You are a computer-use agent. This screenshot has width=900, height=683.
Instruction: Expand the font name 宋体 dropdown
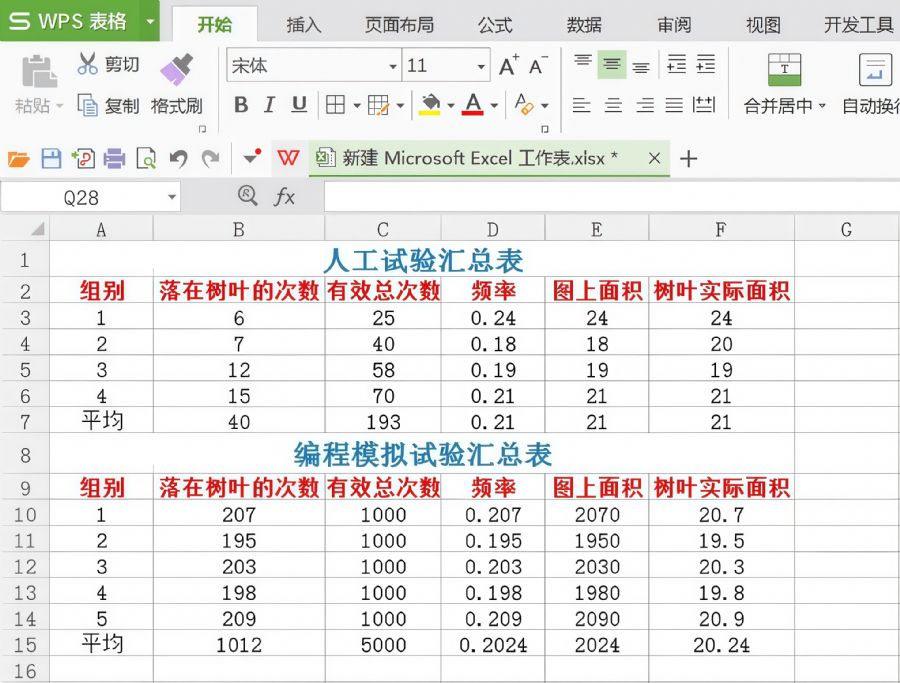click(x=392, y=67)
